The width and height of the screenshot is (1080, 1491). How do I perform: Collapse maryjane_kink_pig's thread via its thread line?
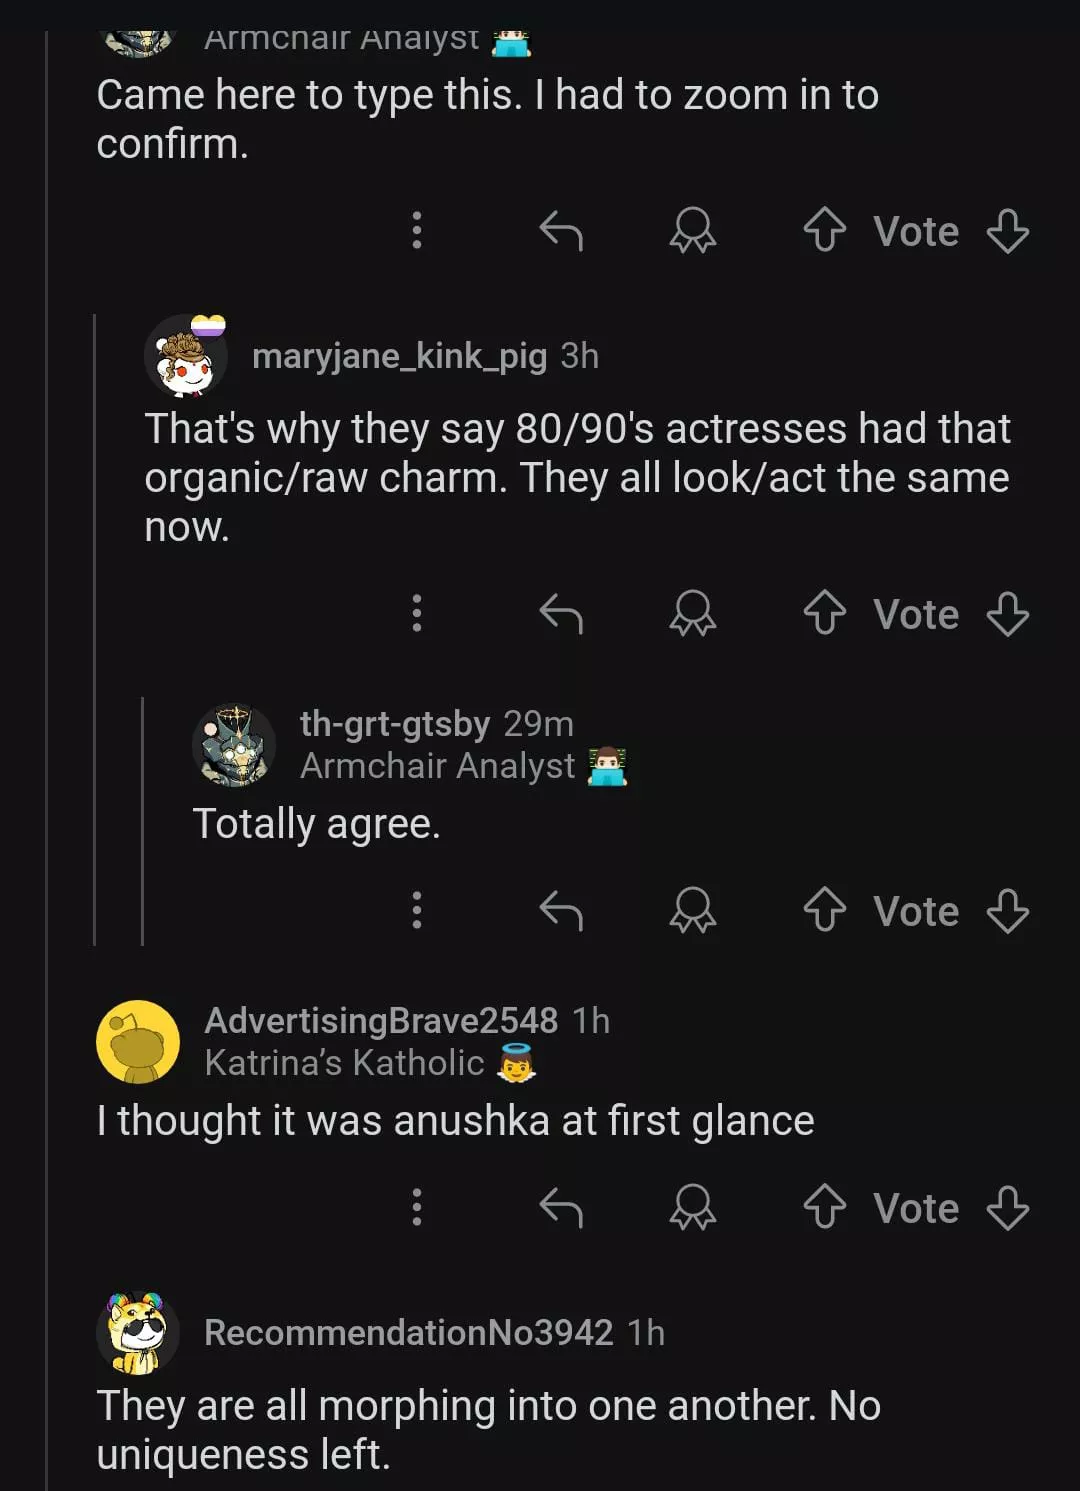[x=95, y=630]
